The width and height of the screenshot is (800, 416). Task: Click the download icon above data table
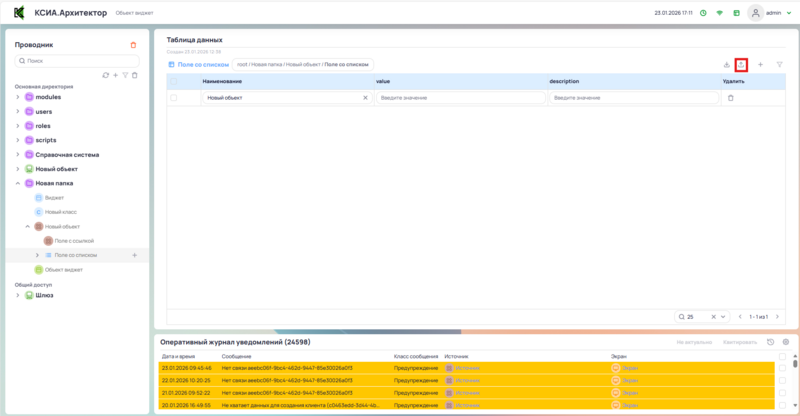coord(727,65)
